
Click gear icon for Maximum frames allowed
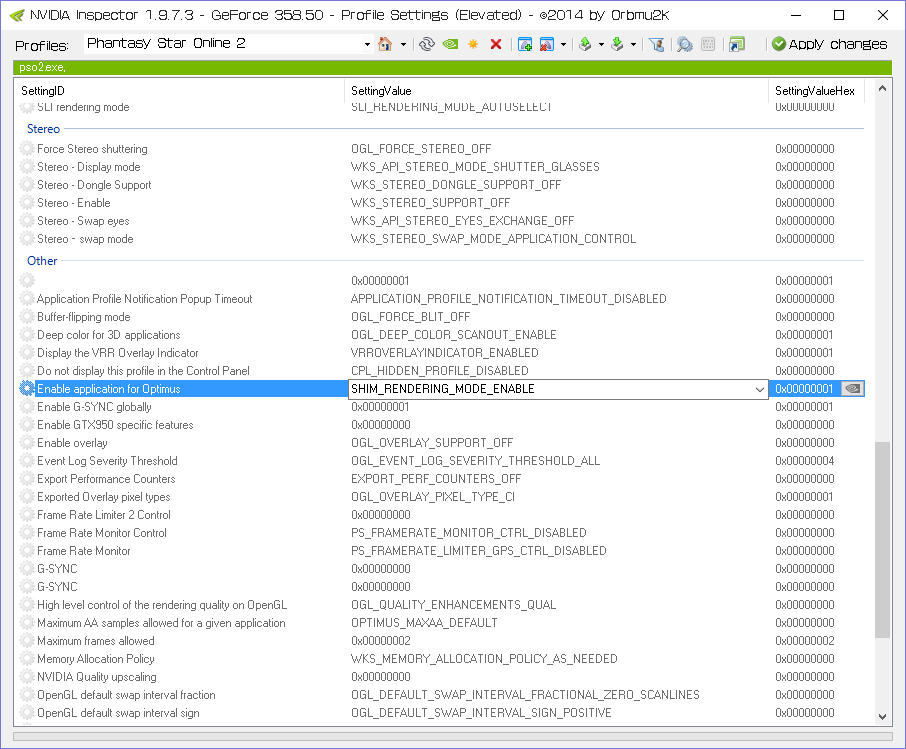click(27, 641)
